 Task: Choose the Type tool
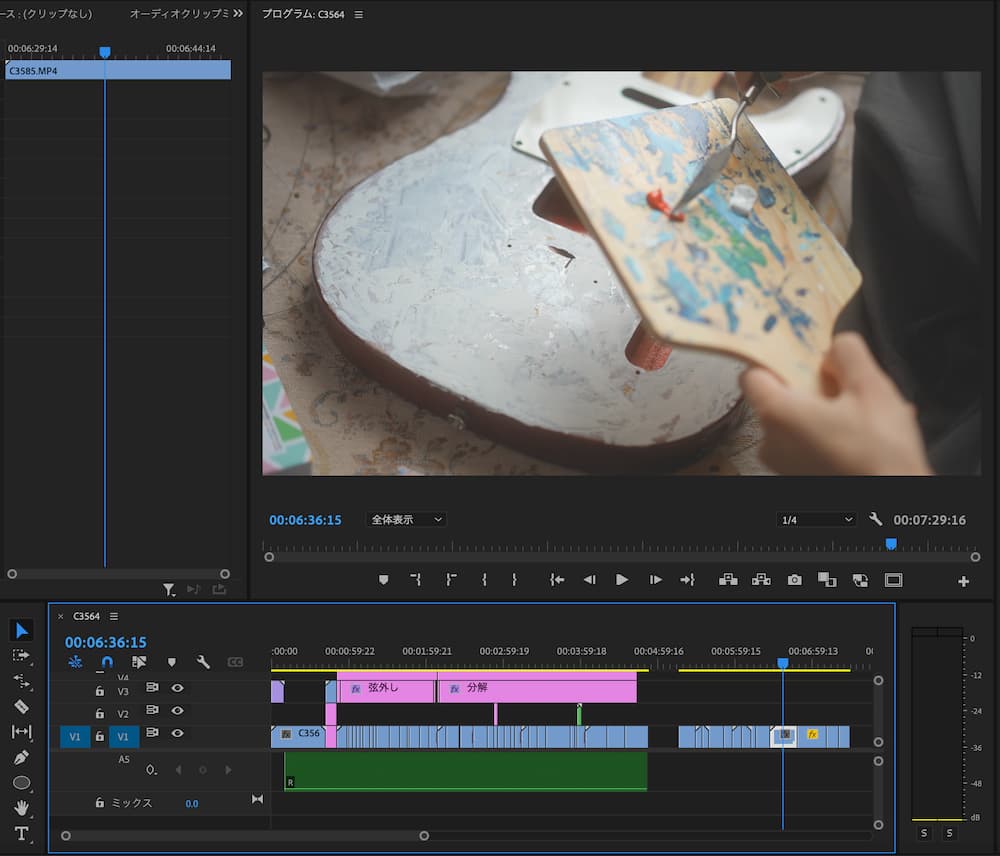coord(22,833)
